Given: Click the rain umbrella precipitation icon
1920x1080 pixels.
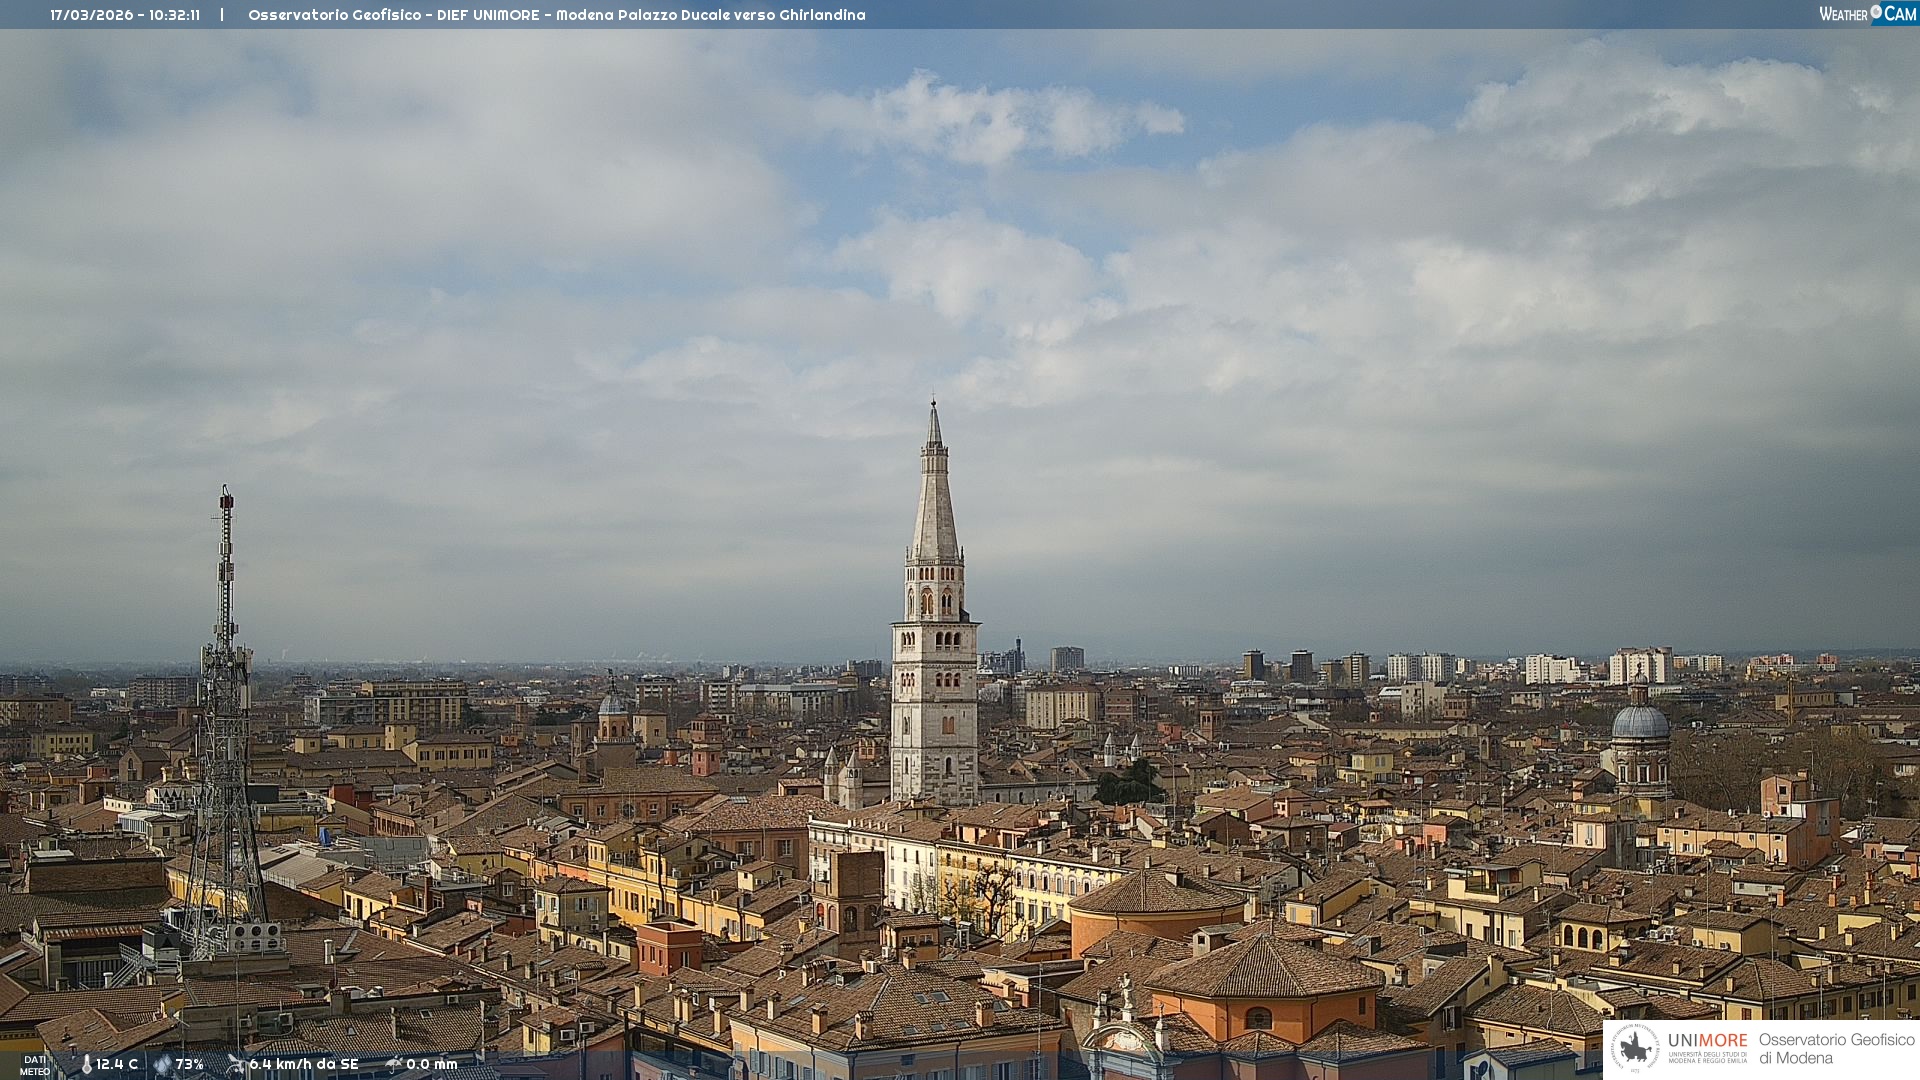Looking at the screenshot, I should [394, 1064].
